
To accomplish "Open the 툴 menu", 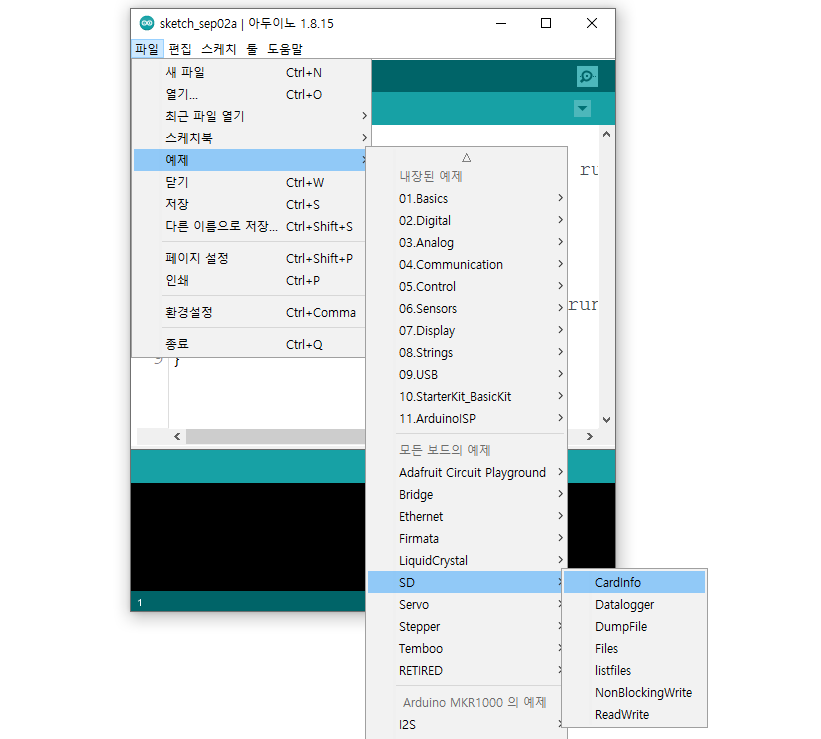I will 252,49.
